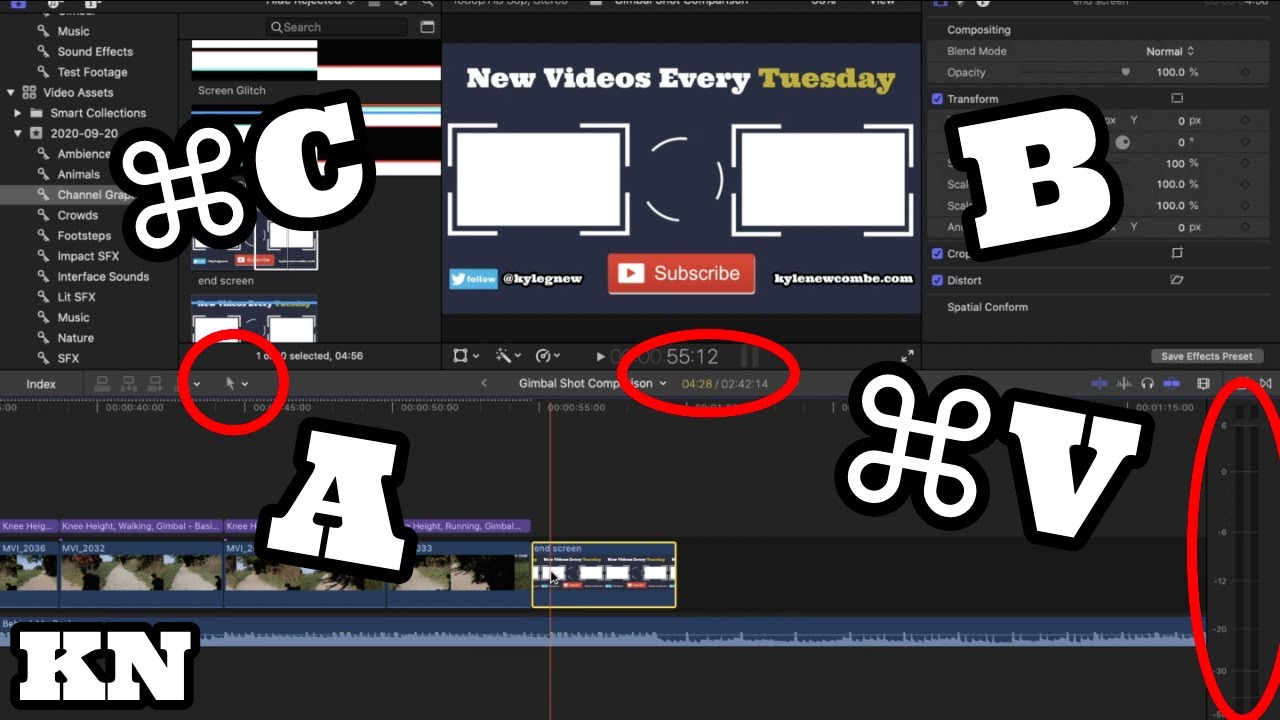The width and height of the screenshot is (1280, 720).
Task: Click the Knee Height, Walking, Gimbal keyword bar
Action: coord(141,526)
